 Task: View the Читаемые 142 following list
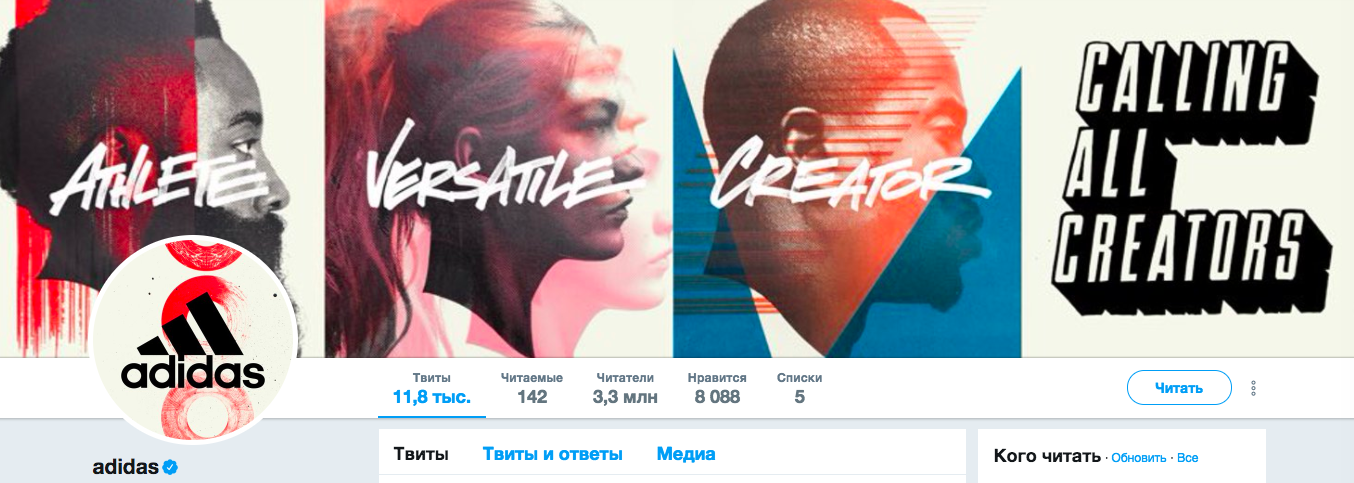[x=532, y=388]
